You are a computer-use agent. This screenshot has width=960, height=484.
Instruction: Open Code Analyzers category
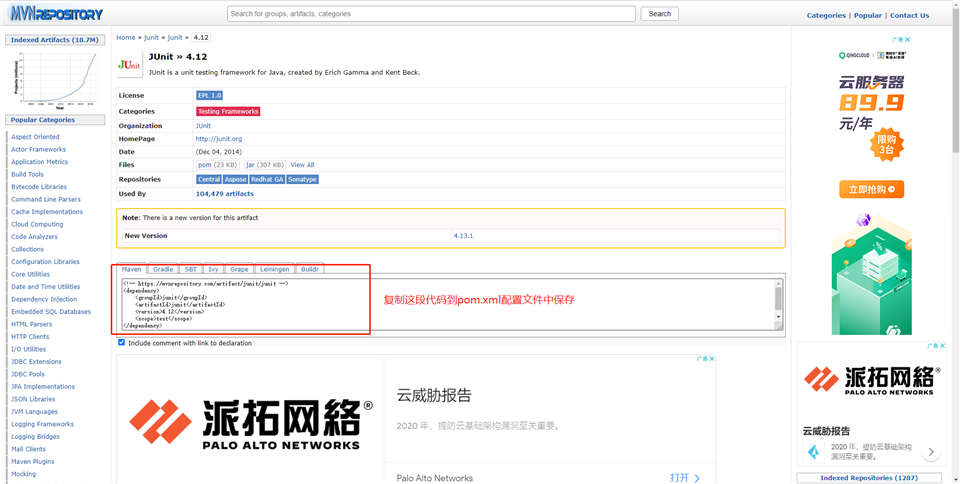point(34,237)
